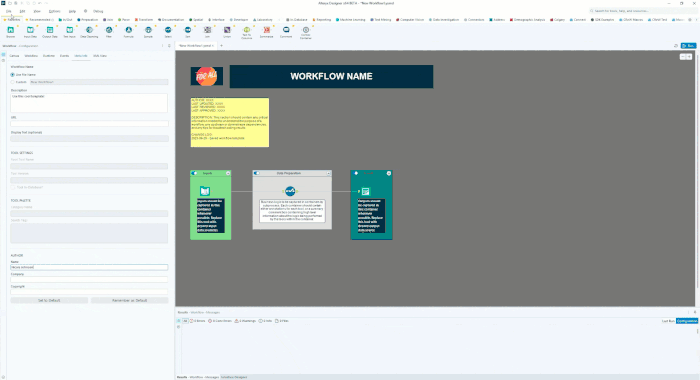Click the save icon in title bar

click(x=16, y=3)
